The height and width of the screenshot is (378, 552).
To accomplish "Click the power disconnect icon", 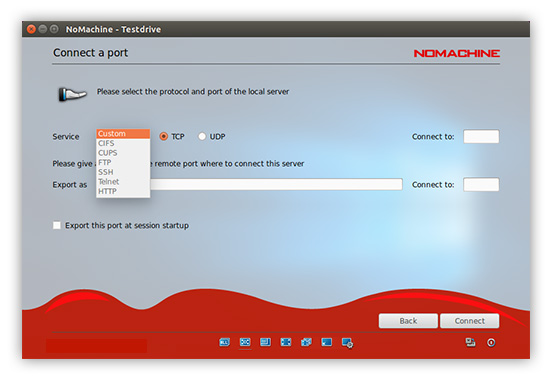I will pos(491,342).
